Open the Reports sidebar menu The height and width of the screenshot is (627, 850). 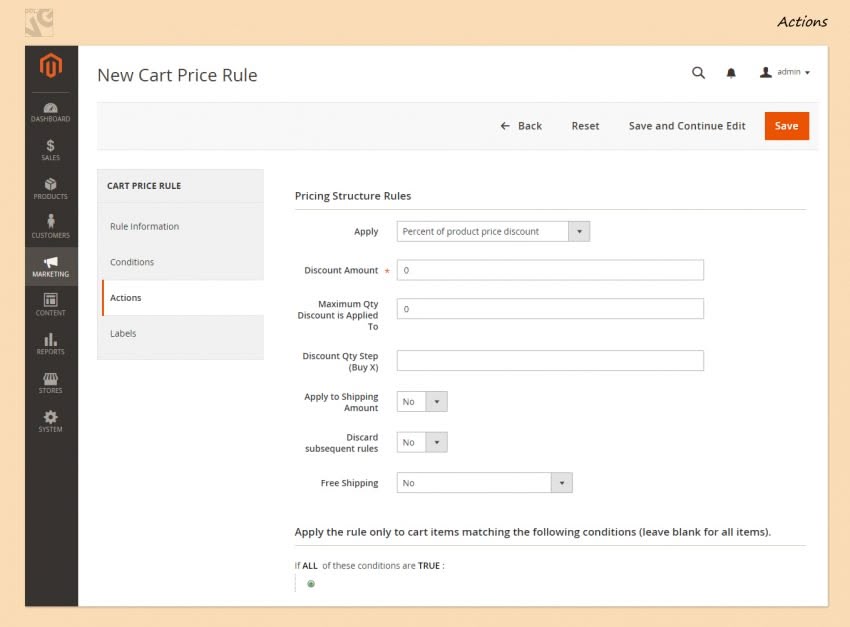click(50, 344)
